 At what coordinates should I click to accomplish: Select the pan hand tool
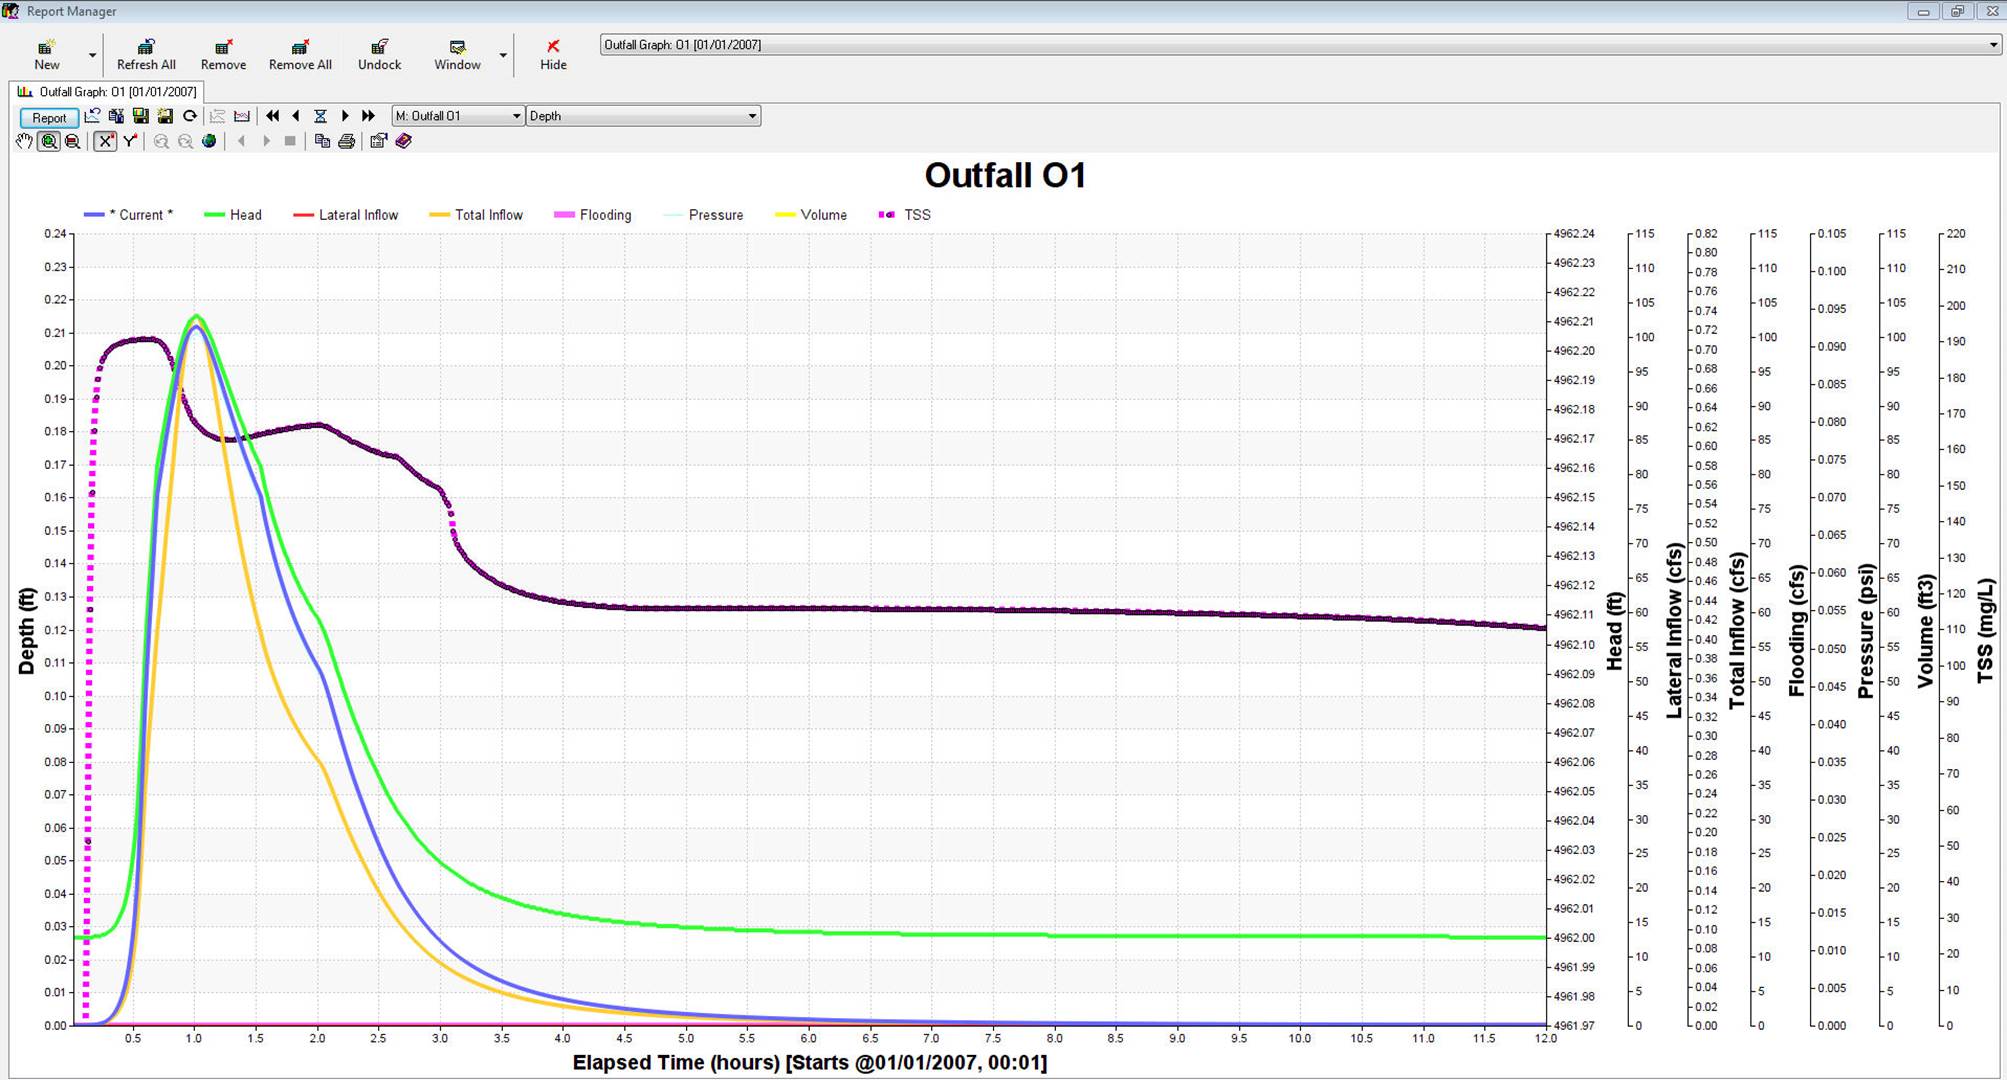(24, 141)
